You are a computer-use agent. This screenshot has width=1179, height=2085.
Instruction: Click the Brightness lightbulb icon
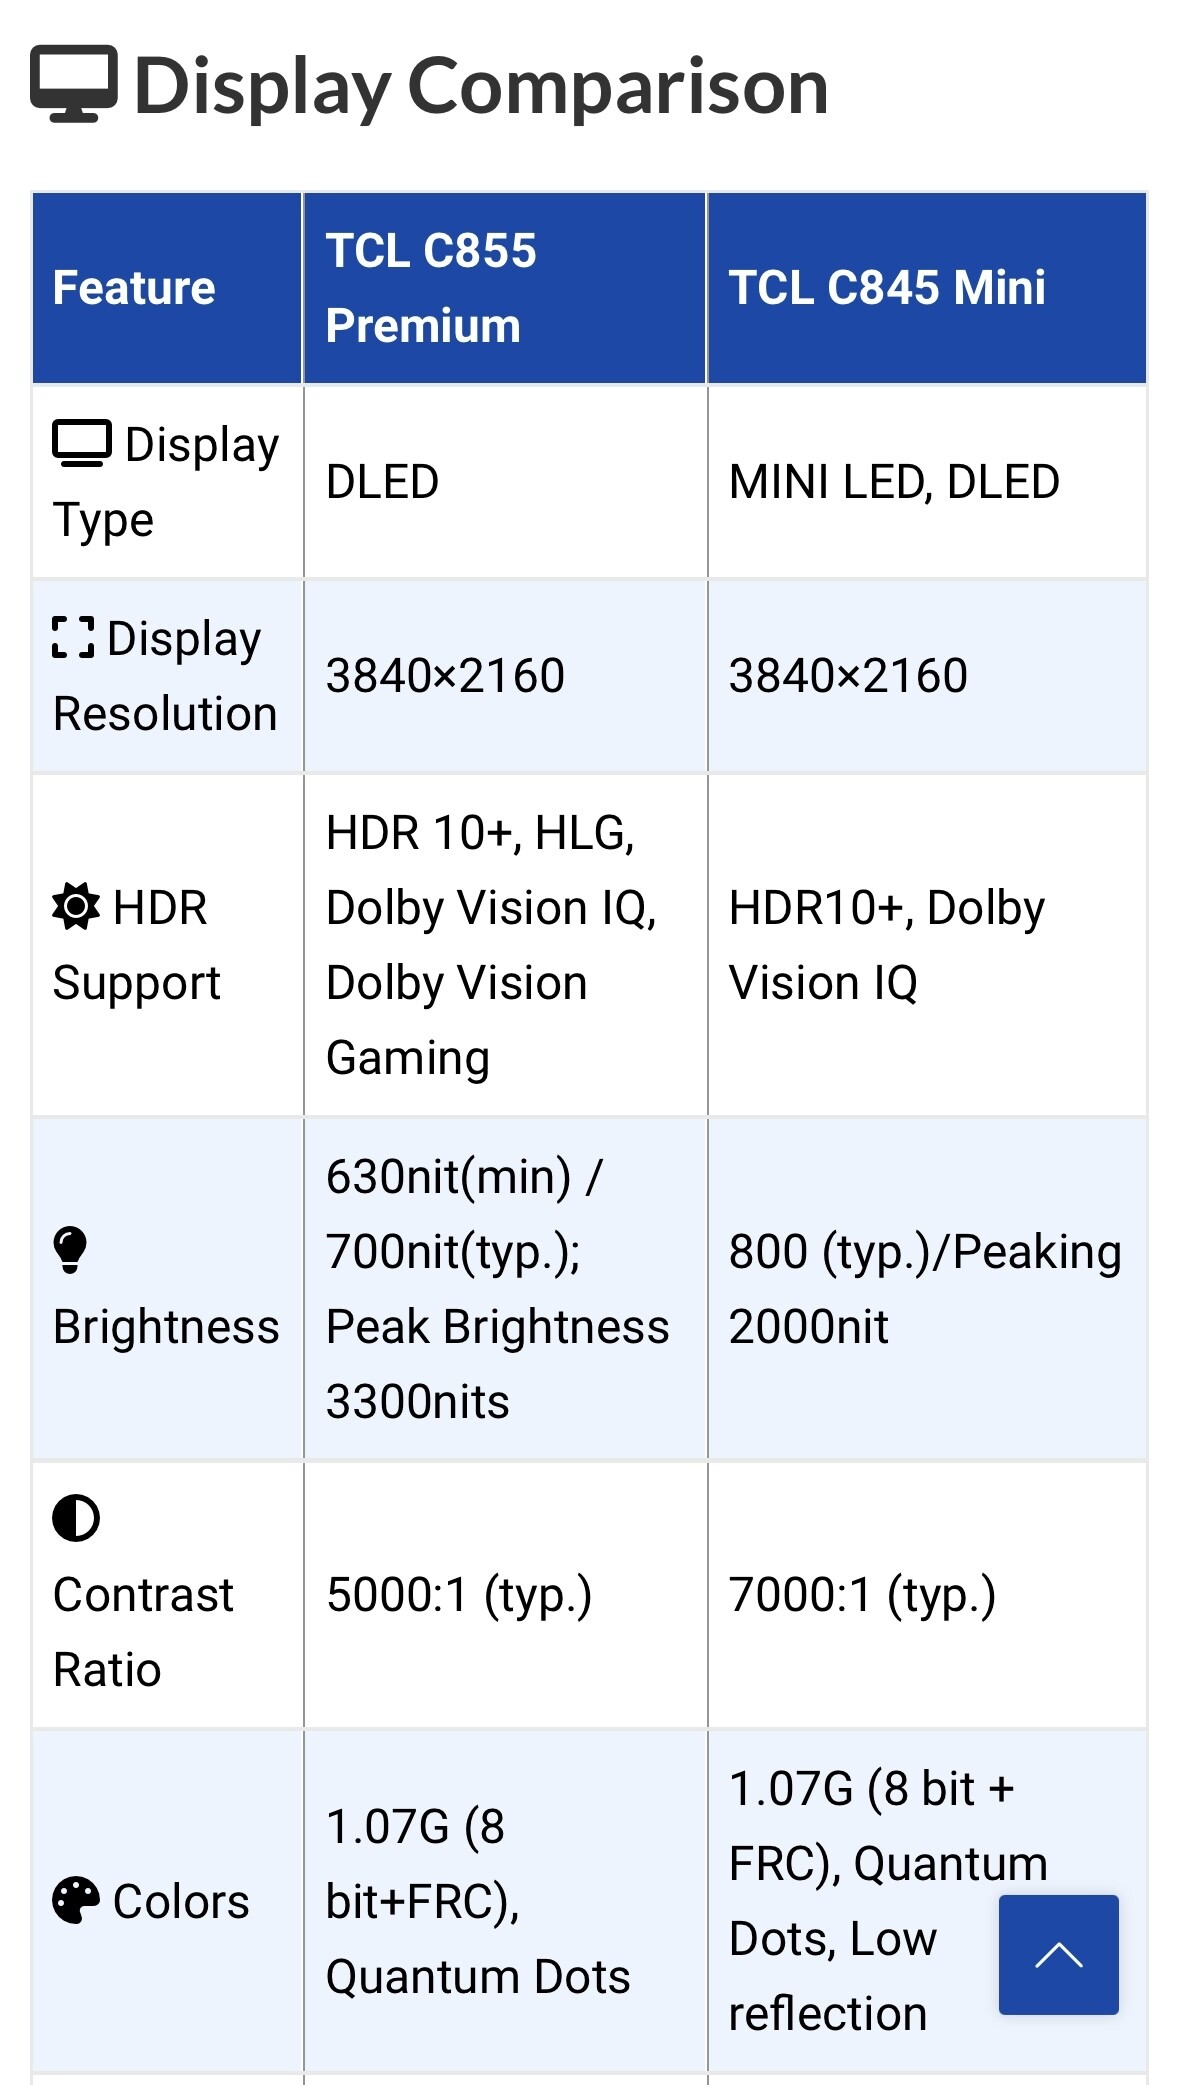pyautogui.click(x=70, y=1249)
